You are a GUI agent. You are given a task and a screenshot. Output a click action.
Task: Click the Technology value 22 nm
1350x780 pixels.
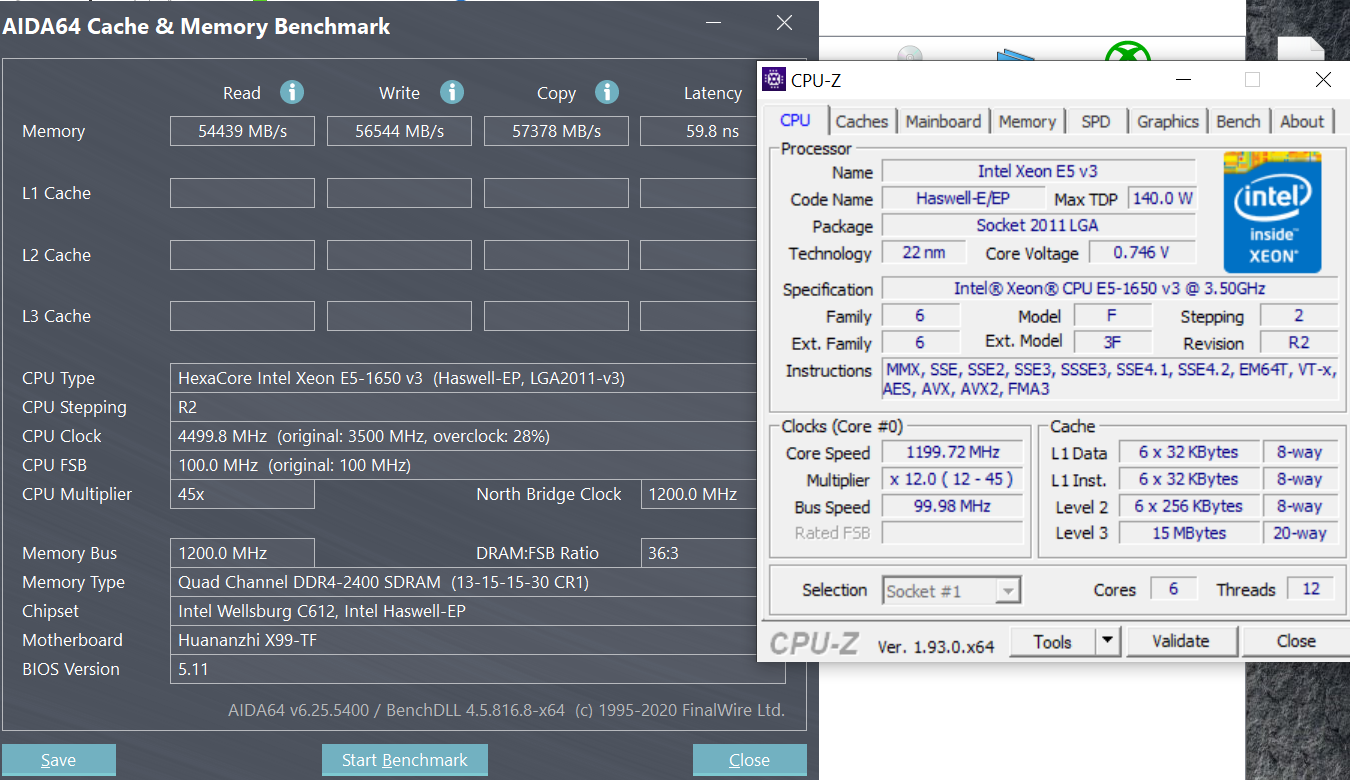click(x=924, y=252)
